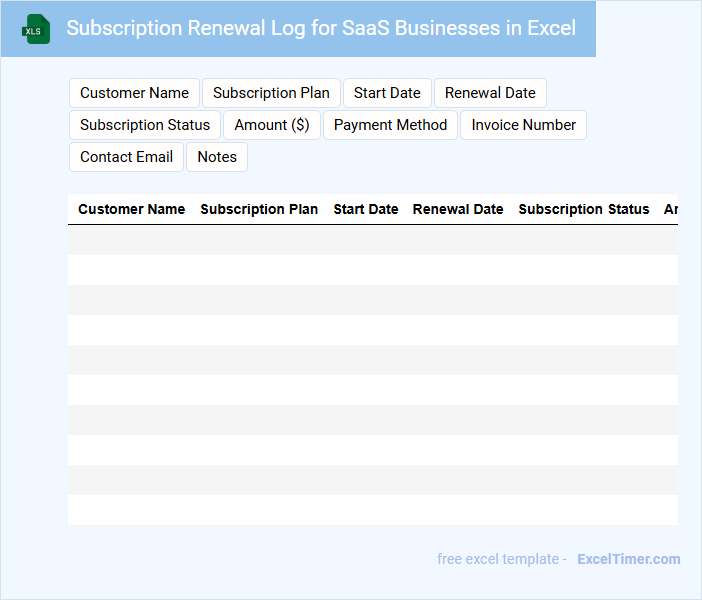
Task: Click the Customer Name column header
Action: click(x=131, y=210)
